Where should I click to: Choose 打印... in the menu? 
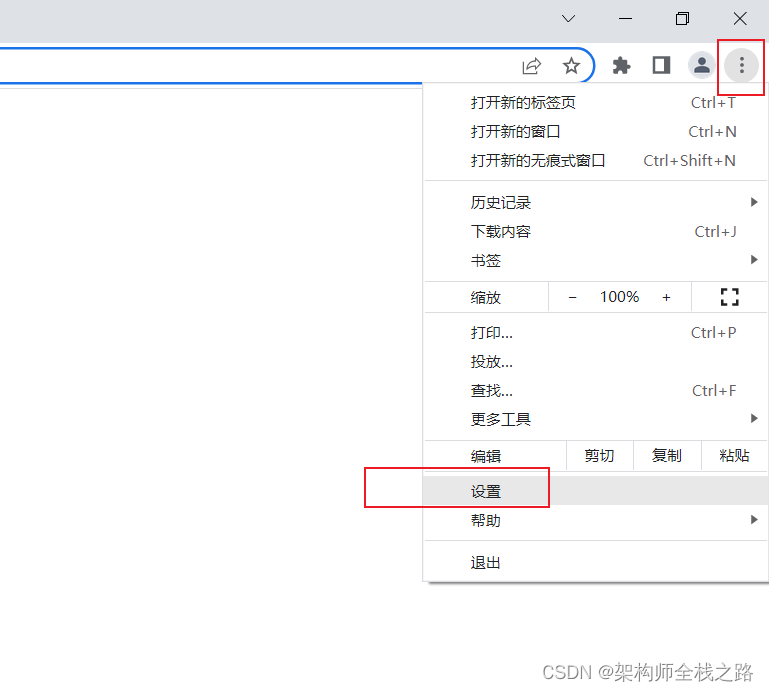tap(595, 333)
